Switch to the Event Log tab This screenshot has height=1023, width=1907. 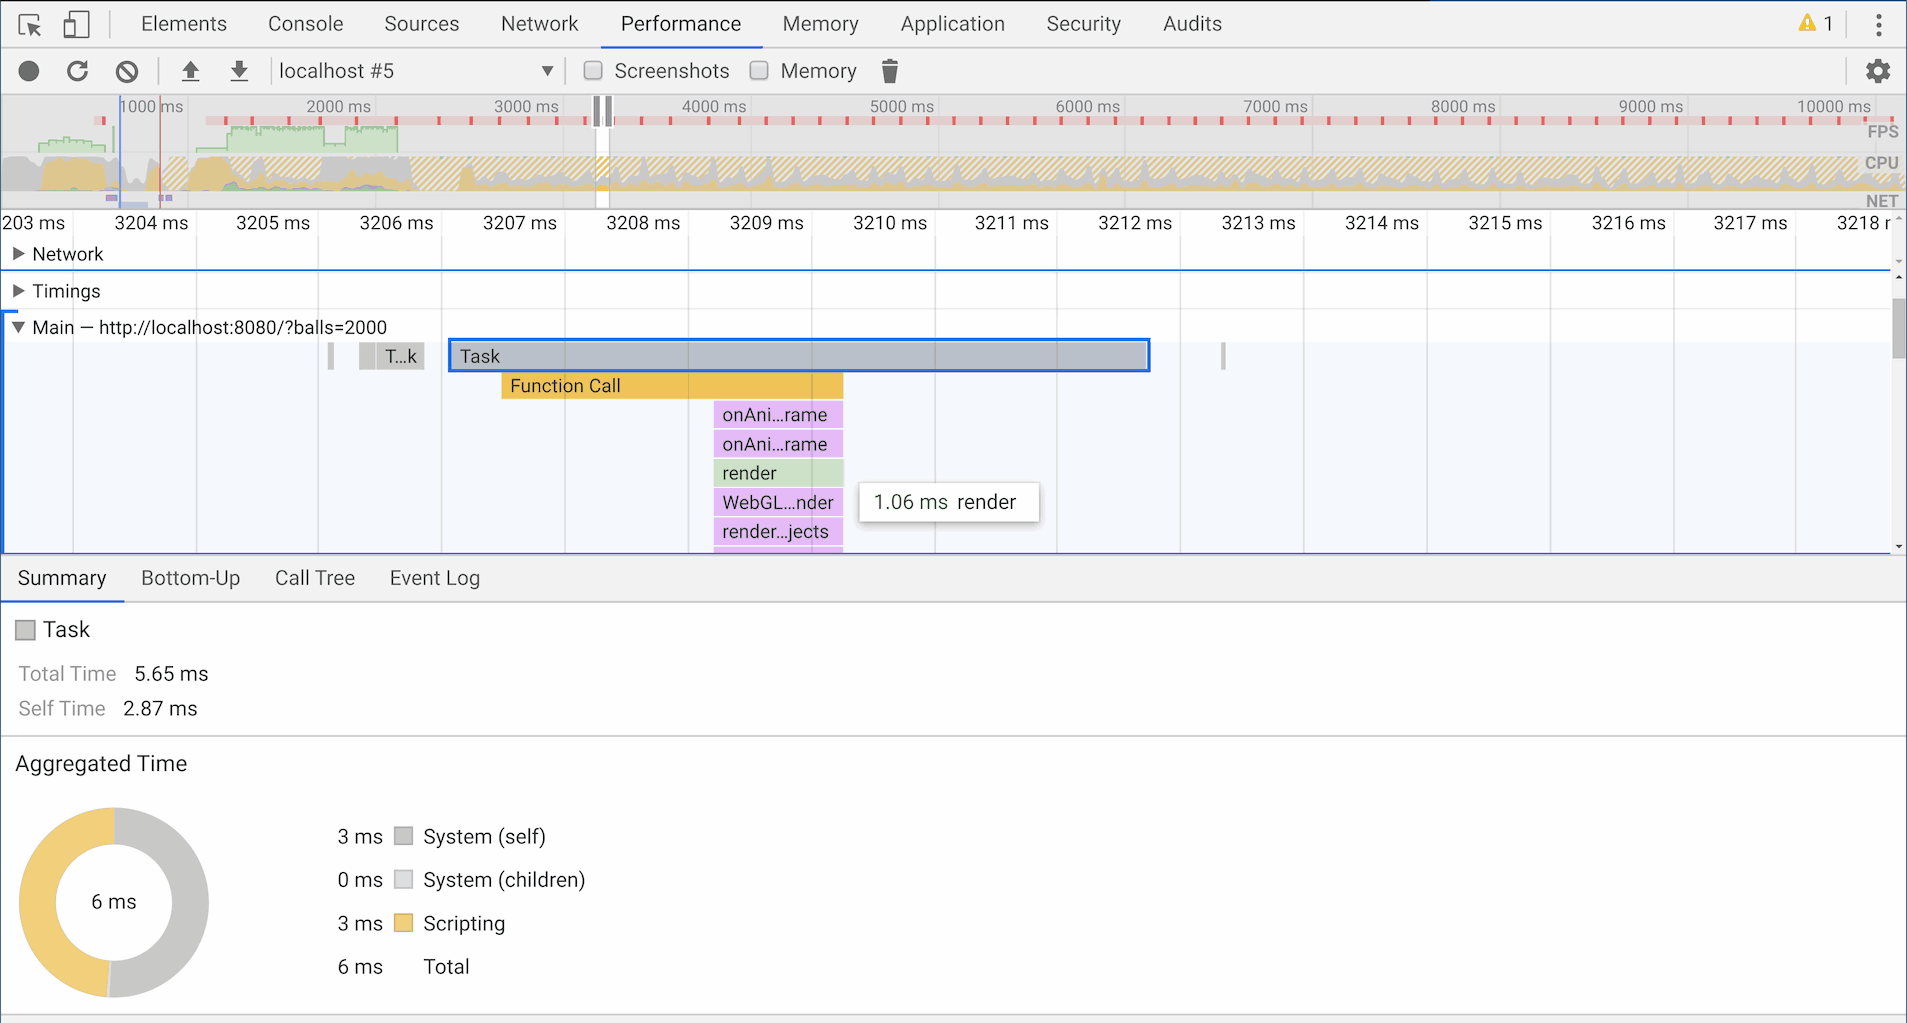435,578
